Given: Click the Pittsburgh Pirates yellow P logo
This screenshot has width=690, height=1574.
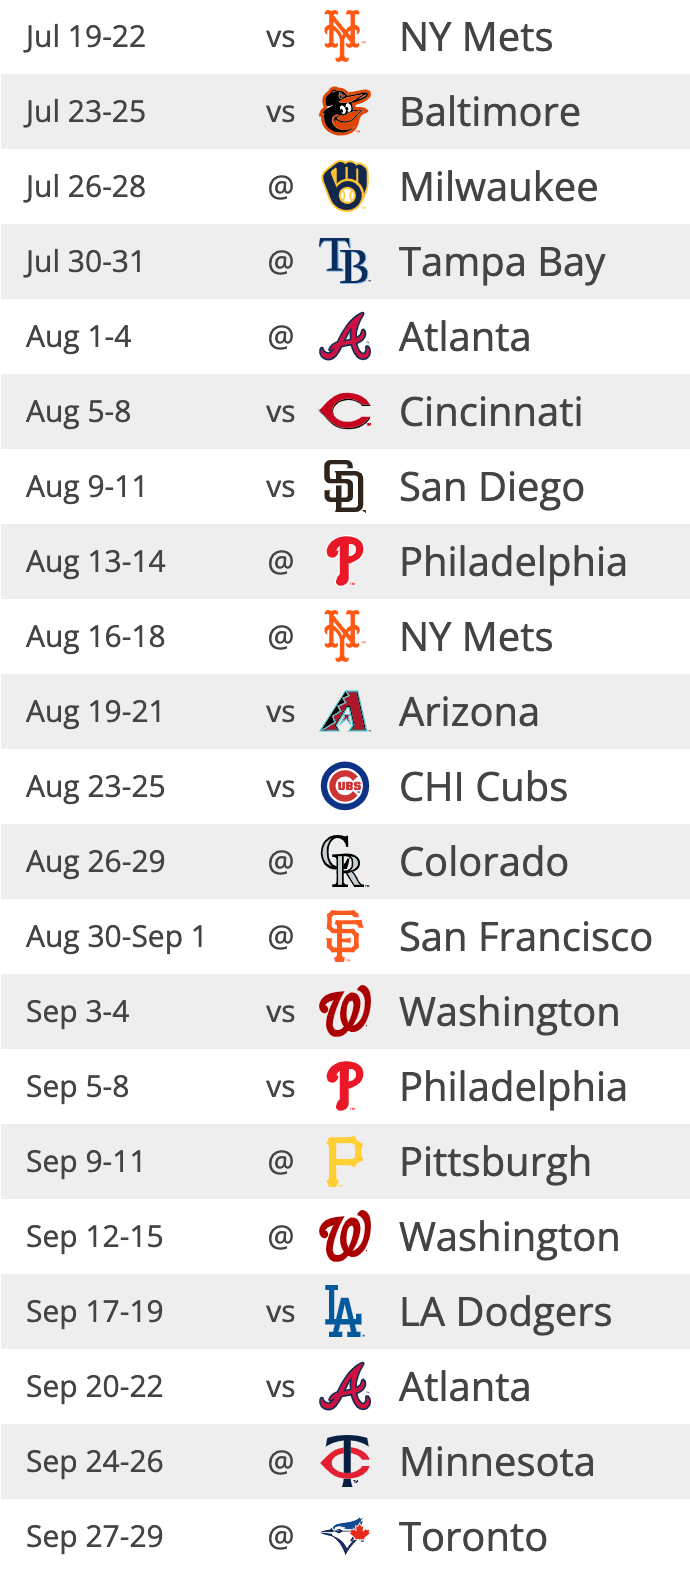Looking at the screenshot, I should pyautogui.click(x=345, y=1162).
